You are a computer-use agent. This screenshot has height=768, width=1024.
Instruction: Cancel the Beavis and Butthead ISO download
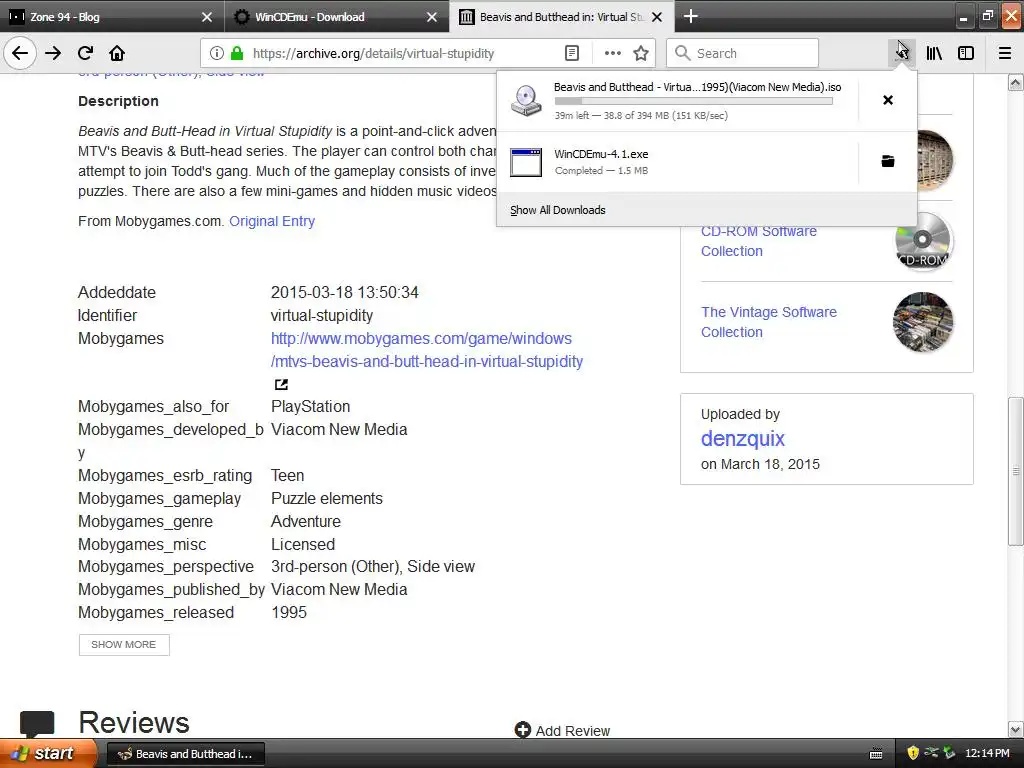(x=888, y=100)
